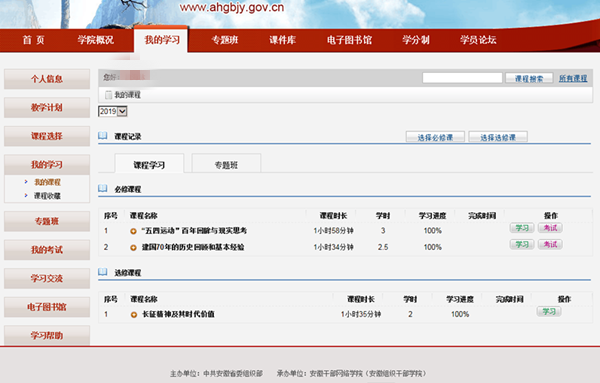600x383 pixels.
Task: Click the book icon next to 选修课程
Action: tap(103, 272)
